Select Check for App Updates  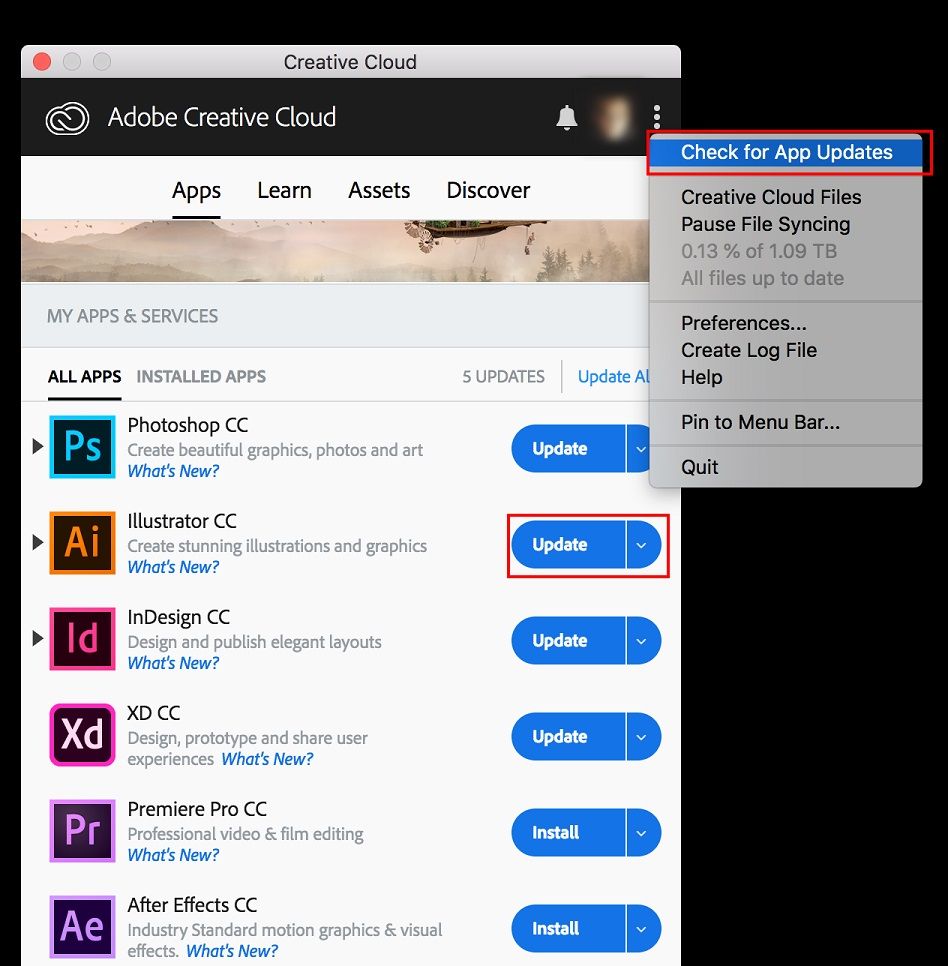[786, 153]
